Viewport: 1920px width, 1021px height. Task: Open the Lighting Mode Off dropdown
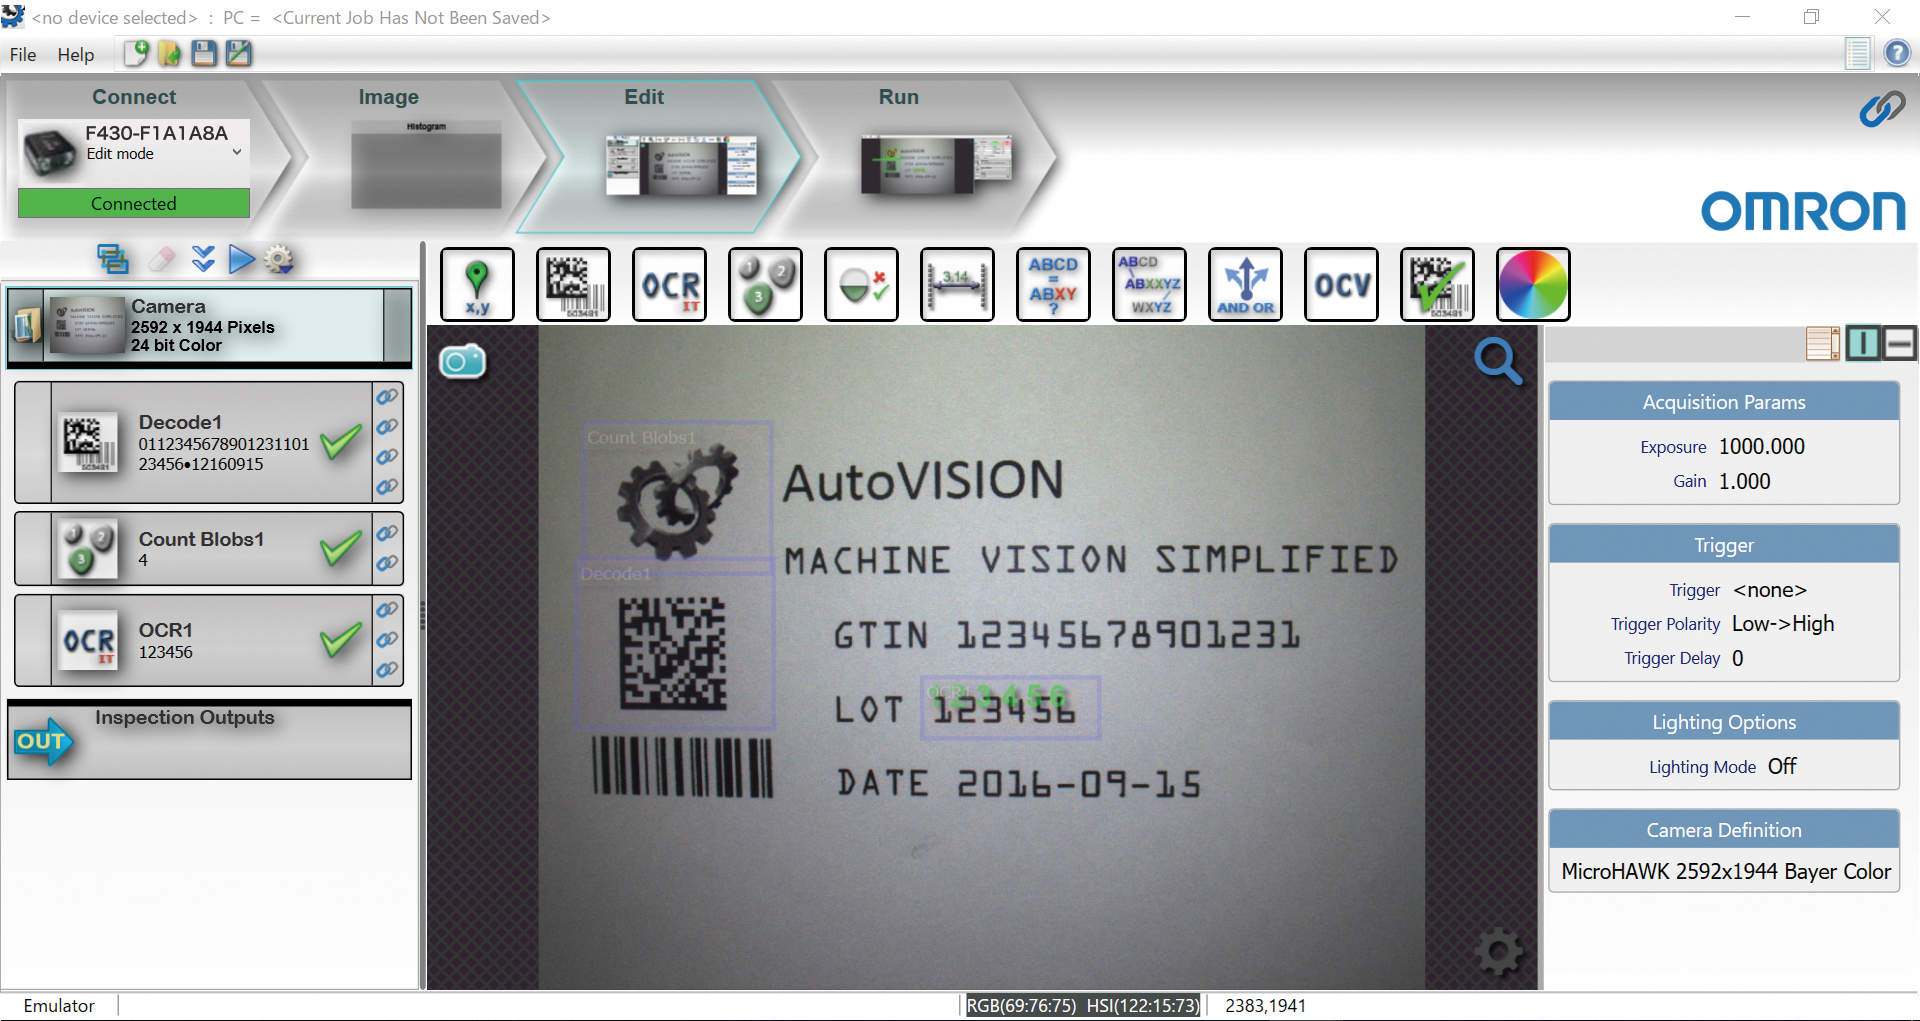[x=1782, y=766]
